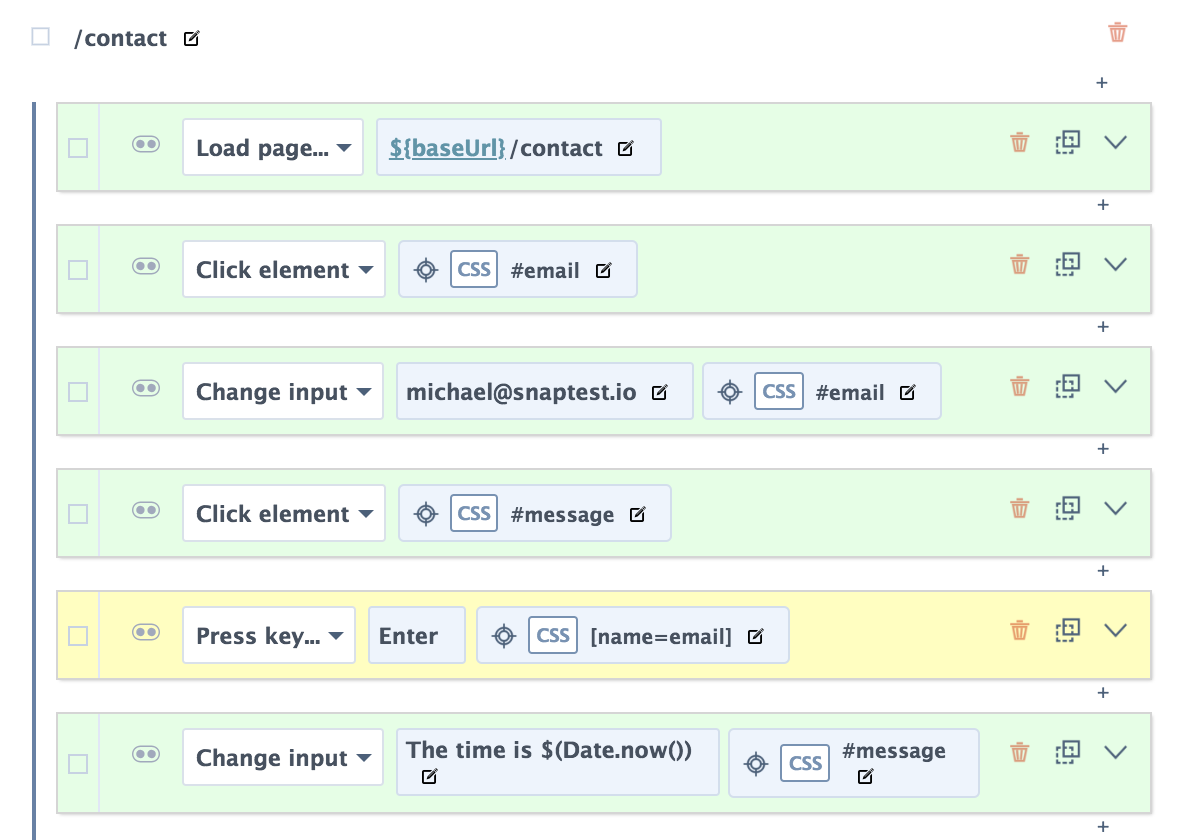This screenshot has height=840, width=1182.
Task: Edit michael@snaptest.io value pencil icon
Action: point(660,392)
